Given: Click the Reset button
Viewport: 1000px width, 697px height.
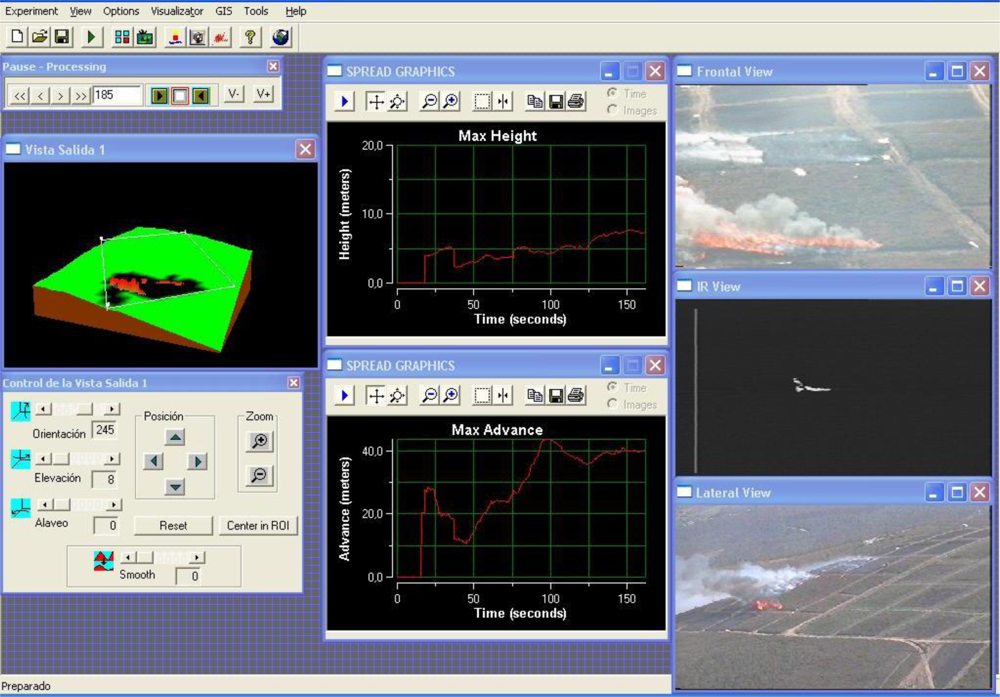Looking at the screenshot, I should click(173, 525).
